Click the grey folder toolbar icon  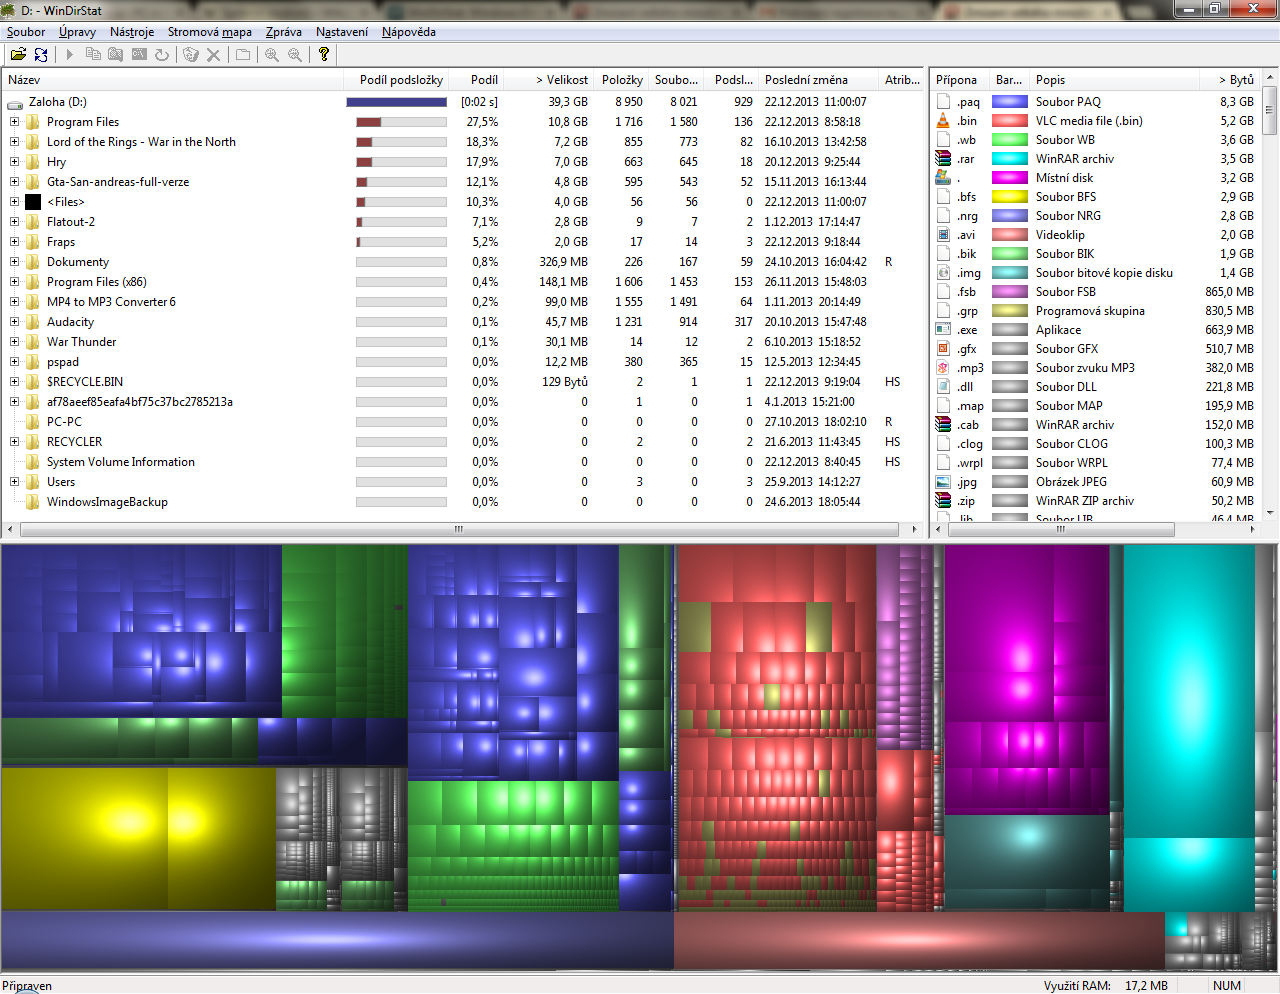click(243, 55)
